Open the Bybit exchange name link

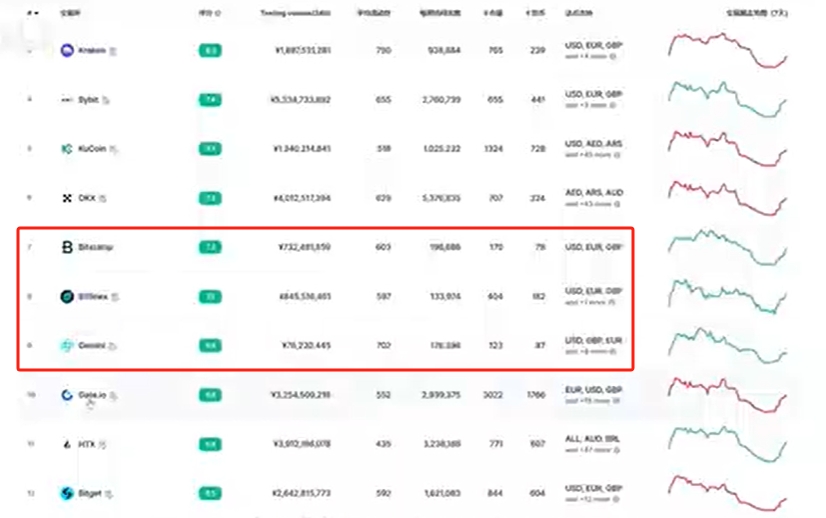click(x=88, y=100)
